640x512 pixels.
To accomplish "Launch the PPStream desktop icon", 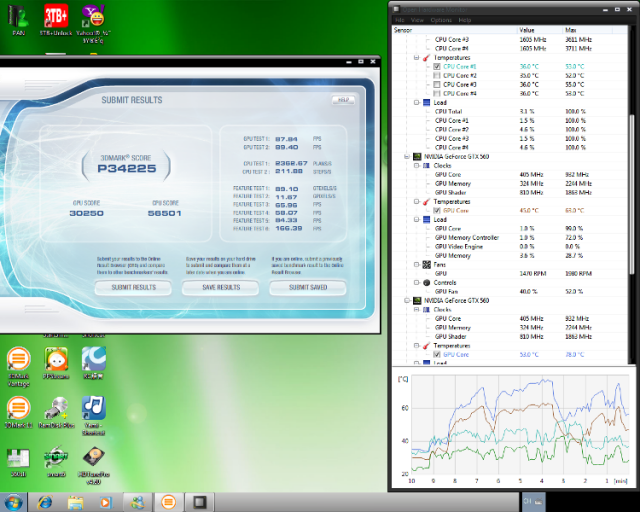I will (x=56, y=363).
